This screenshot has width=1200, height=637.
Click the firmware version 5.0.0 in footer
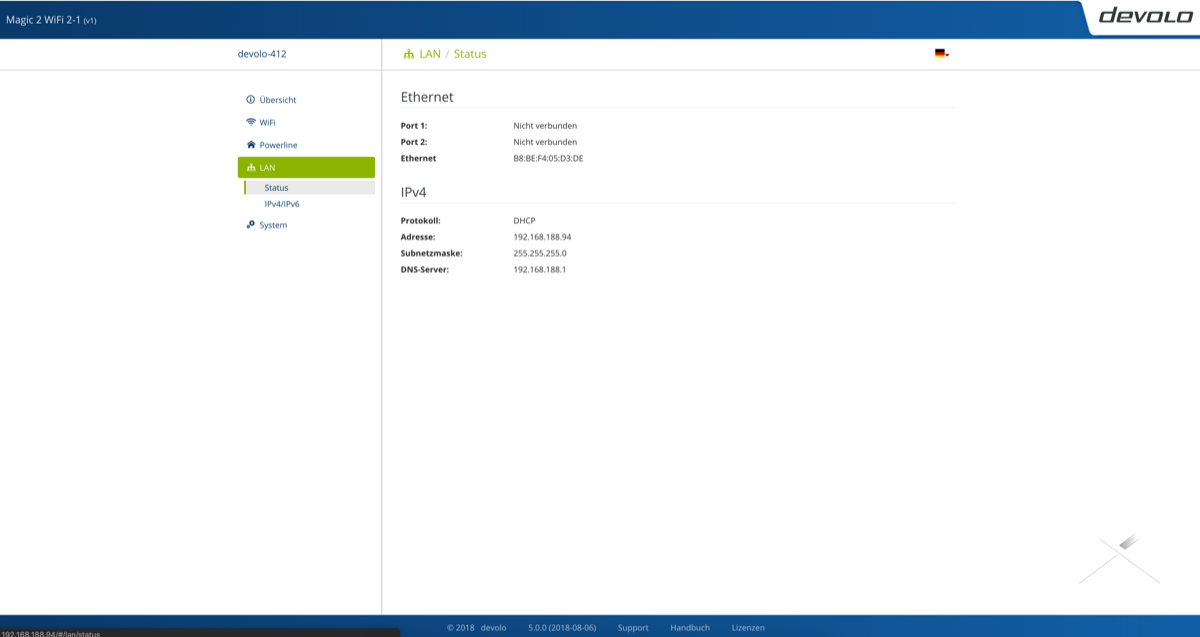(562, 628)
